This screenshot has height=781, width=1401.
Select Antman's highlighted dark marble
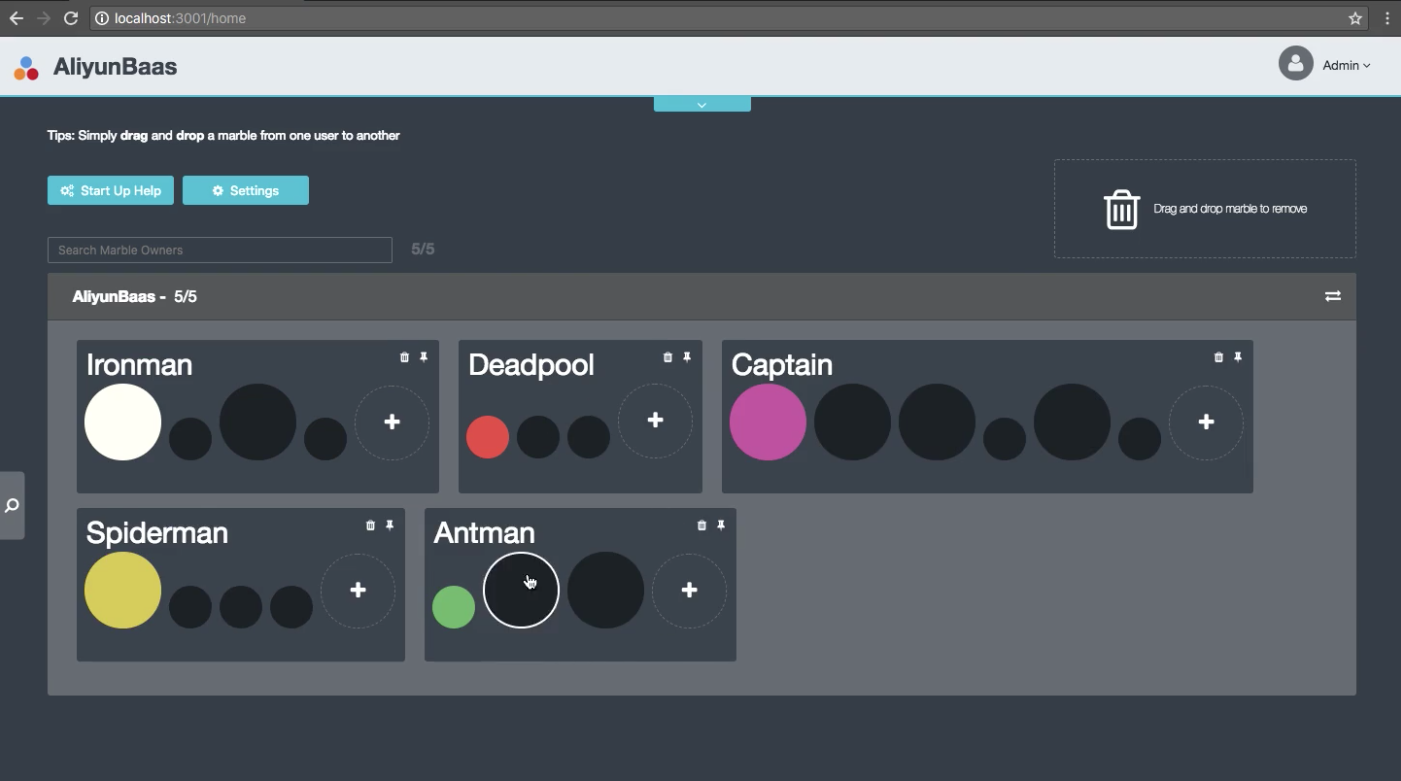point(521,590)
